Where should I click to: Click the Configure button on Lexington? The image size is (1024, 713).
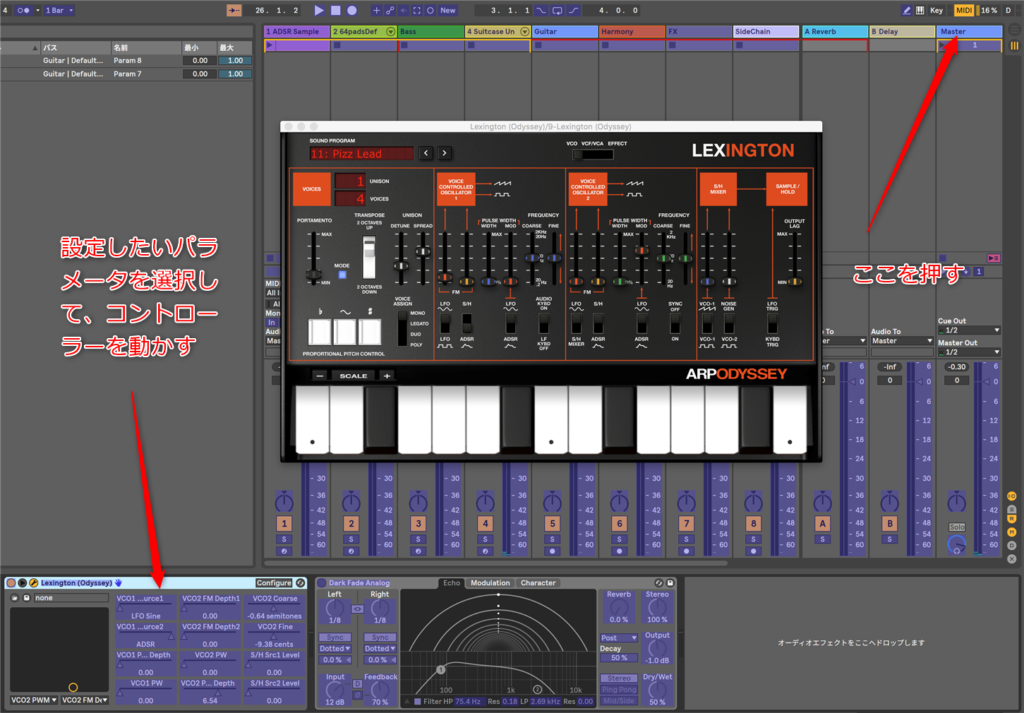pos(274,583)
